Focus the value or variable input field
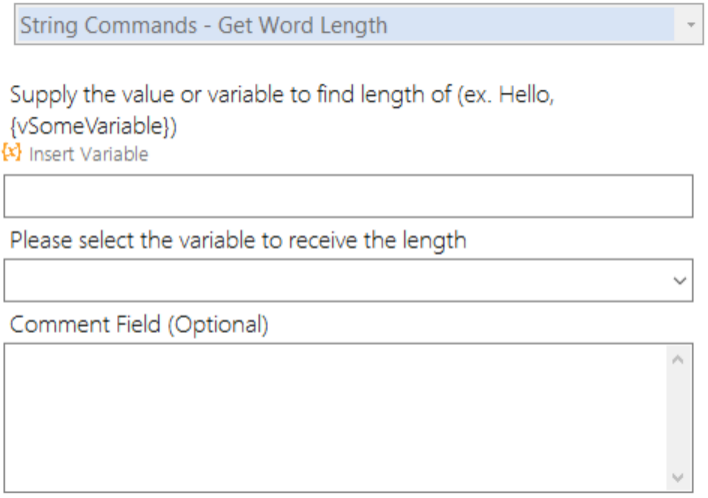 point(348,196)
